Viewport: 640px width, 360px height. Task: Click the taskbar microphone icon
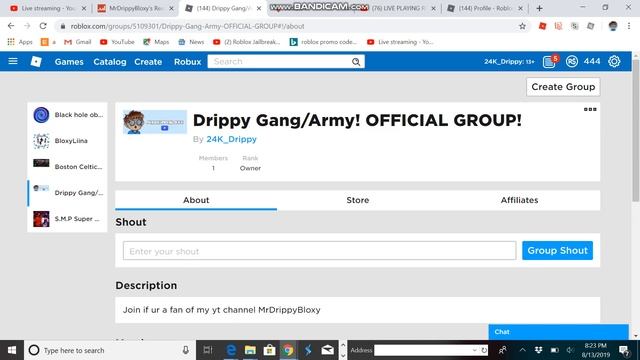(186, 350)
